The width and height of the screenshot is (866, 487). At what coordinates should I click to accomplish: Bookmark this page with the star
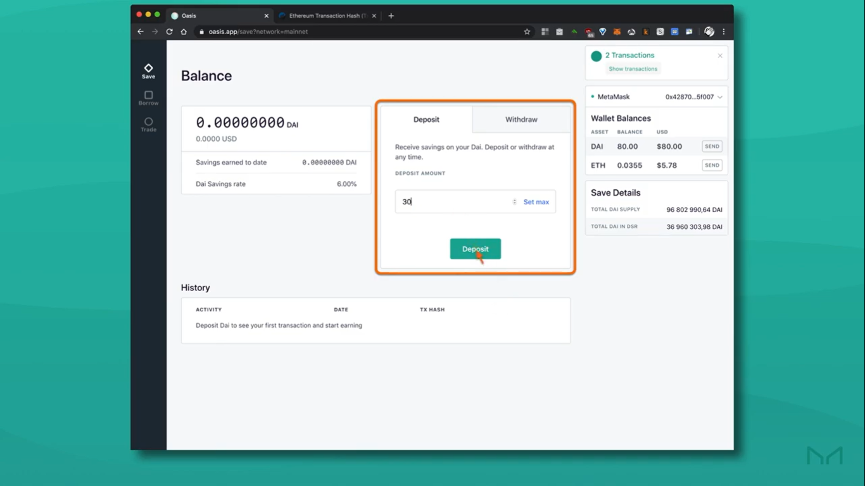pos(527,31)
